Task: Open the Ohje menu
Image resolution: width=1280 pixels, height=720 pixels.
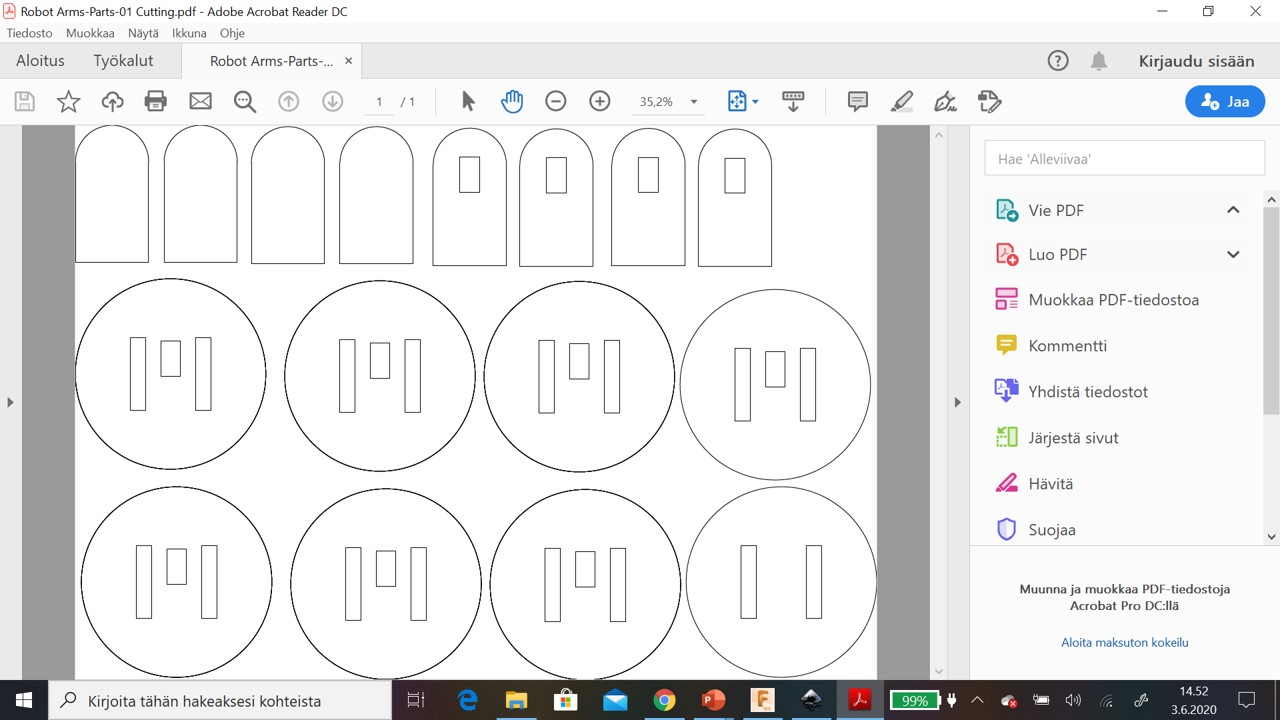Action: tap(232, 33)
